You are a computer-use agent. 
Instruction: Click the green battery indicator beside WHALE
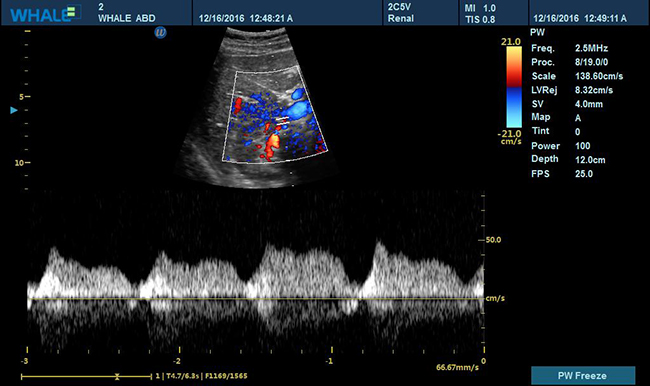pyautogui.click(x=71, y=12)
